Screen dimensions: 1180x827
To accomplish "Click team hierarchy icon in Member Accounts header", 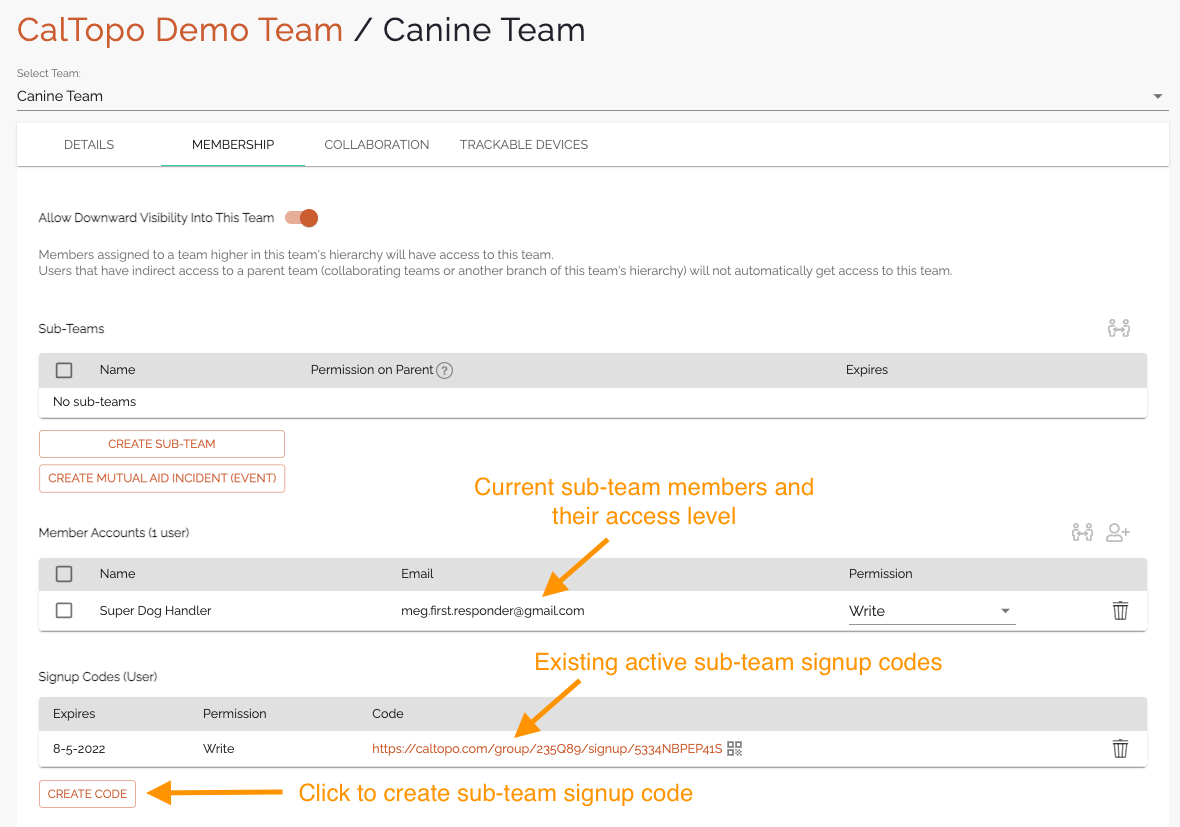I will pyautogui.click(x=1082, y=532).
